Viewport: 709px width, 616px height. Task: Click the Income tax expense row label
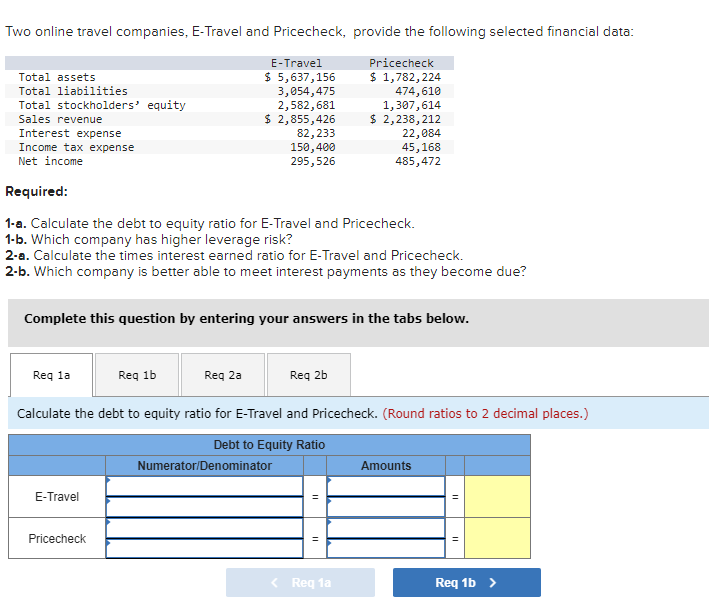click(x=76, y=147)
